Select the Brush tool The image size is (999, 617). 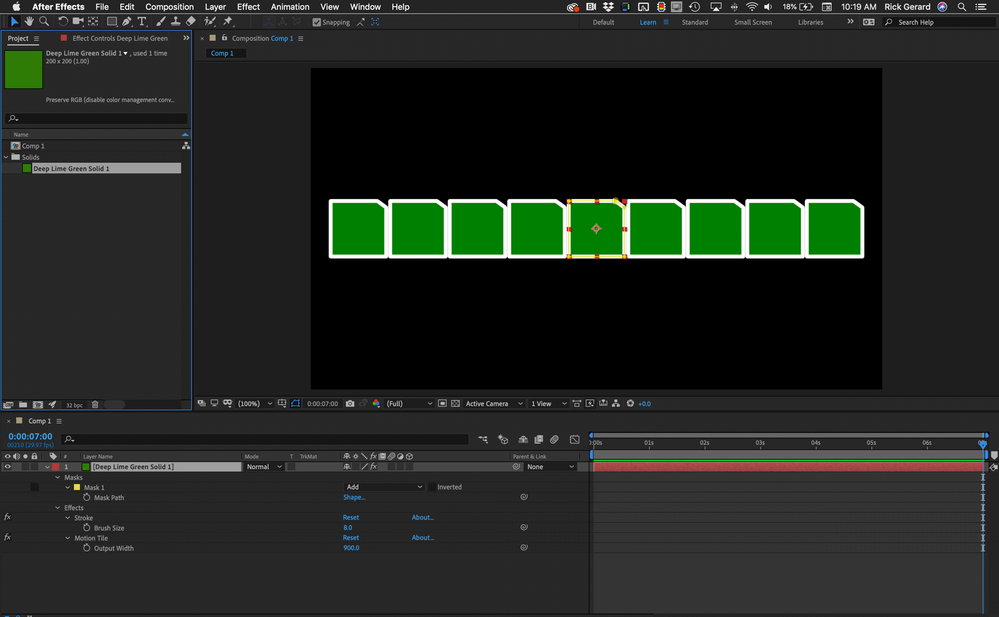click(x=161, y=22)
